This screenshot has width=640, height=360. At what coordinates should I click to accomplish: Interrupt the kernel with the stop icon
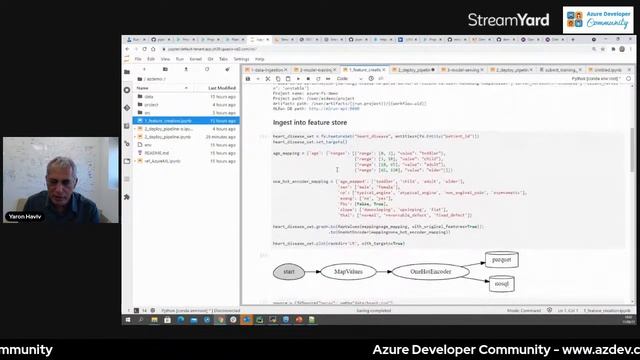point(308,79)
